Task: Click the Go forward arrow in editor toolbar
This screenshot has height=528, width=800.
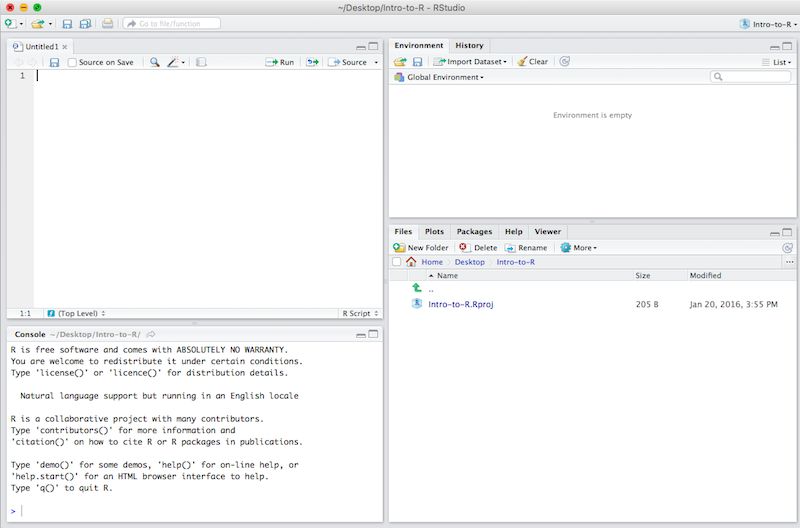Action: point(33,62)
